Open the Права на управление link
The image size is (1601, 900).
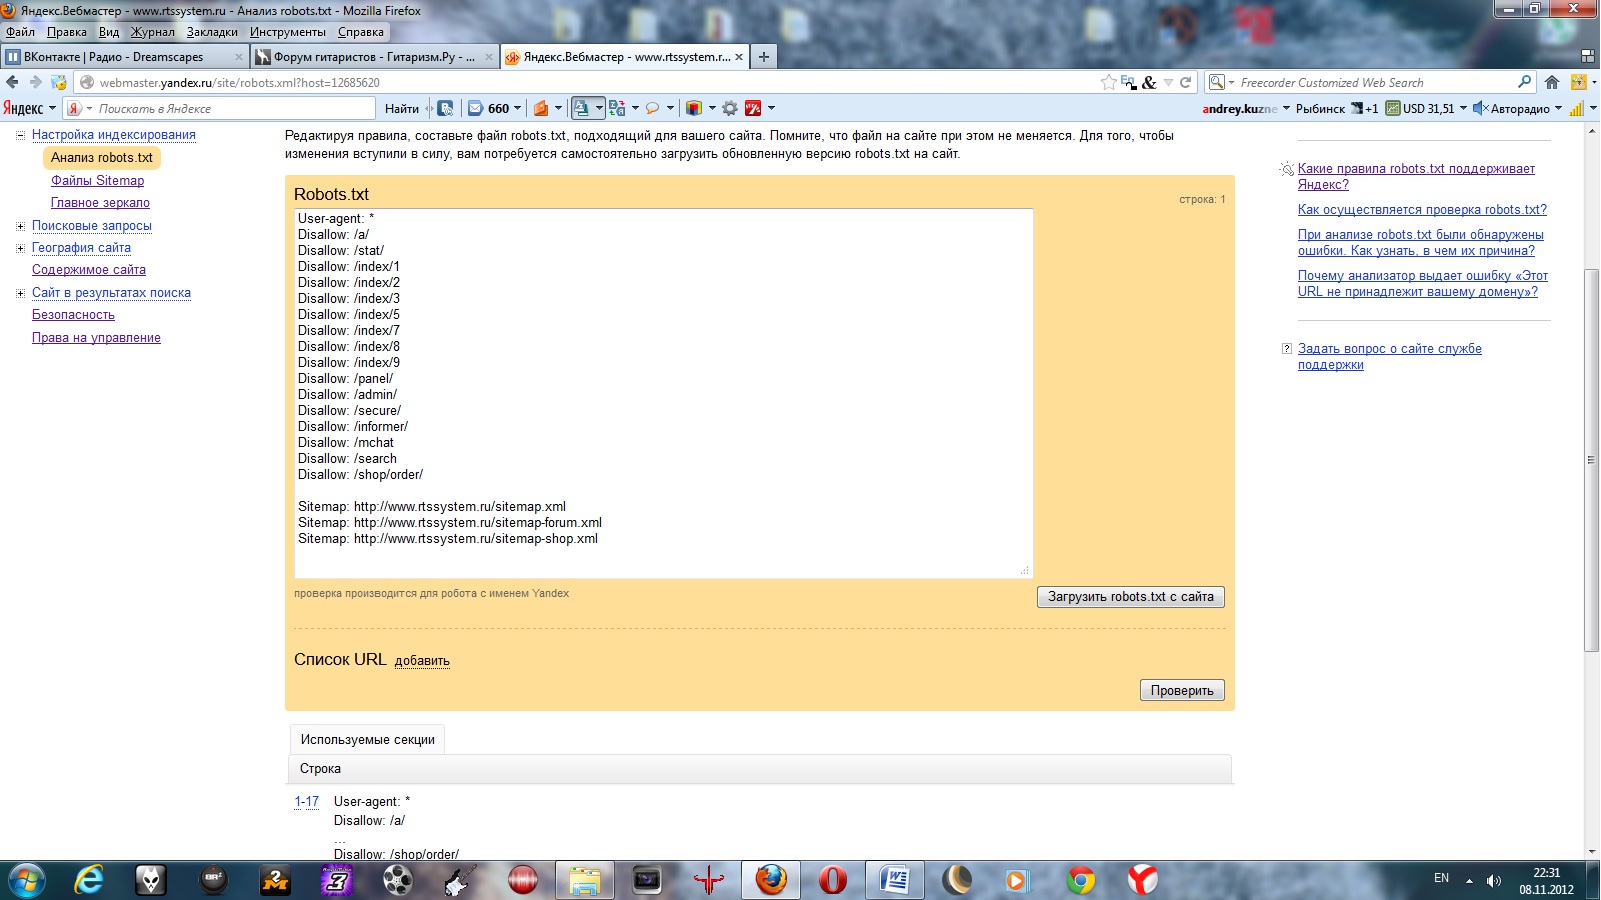coord(96,338)
